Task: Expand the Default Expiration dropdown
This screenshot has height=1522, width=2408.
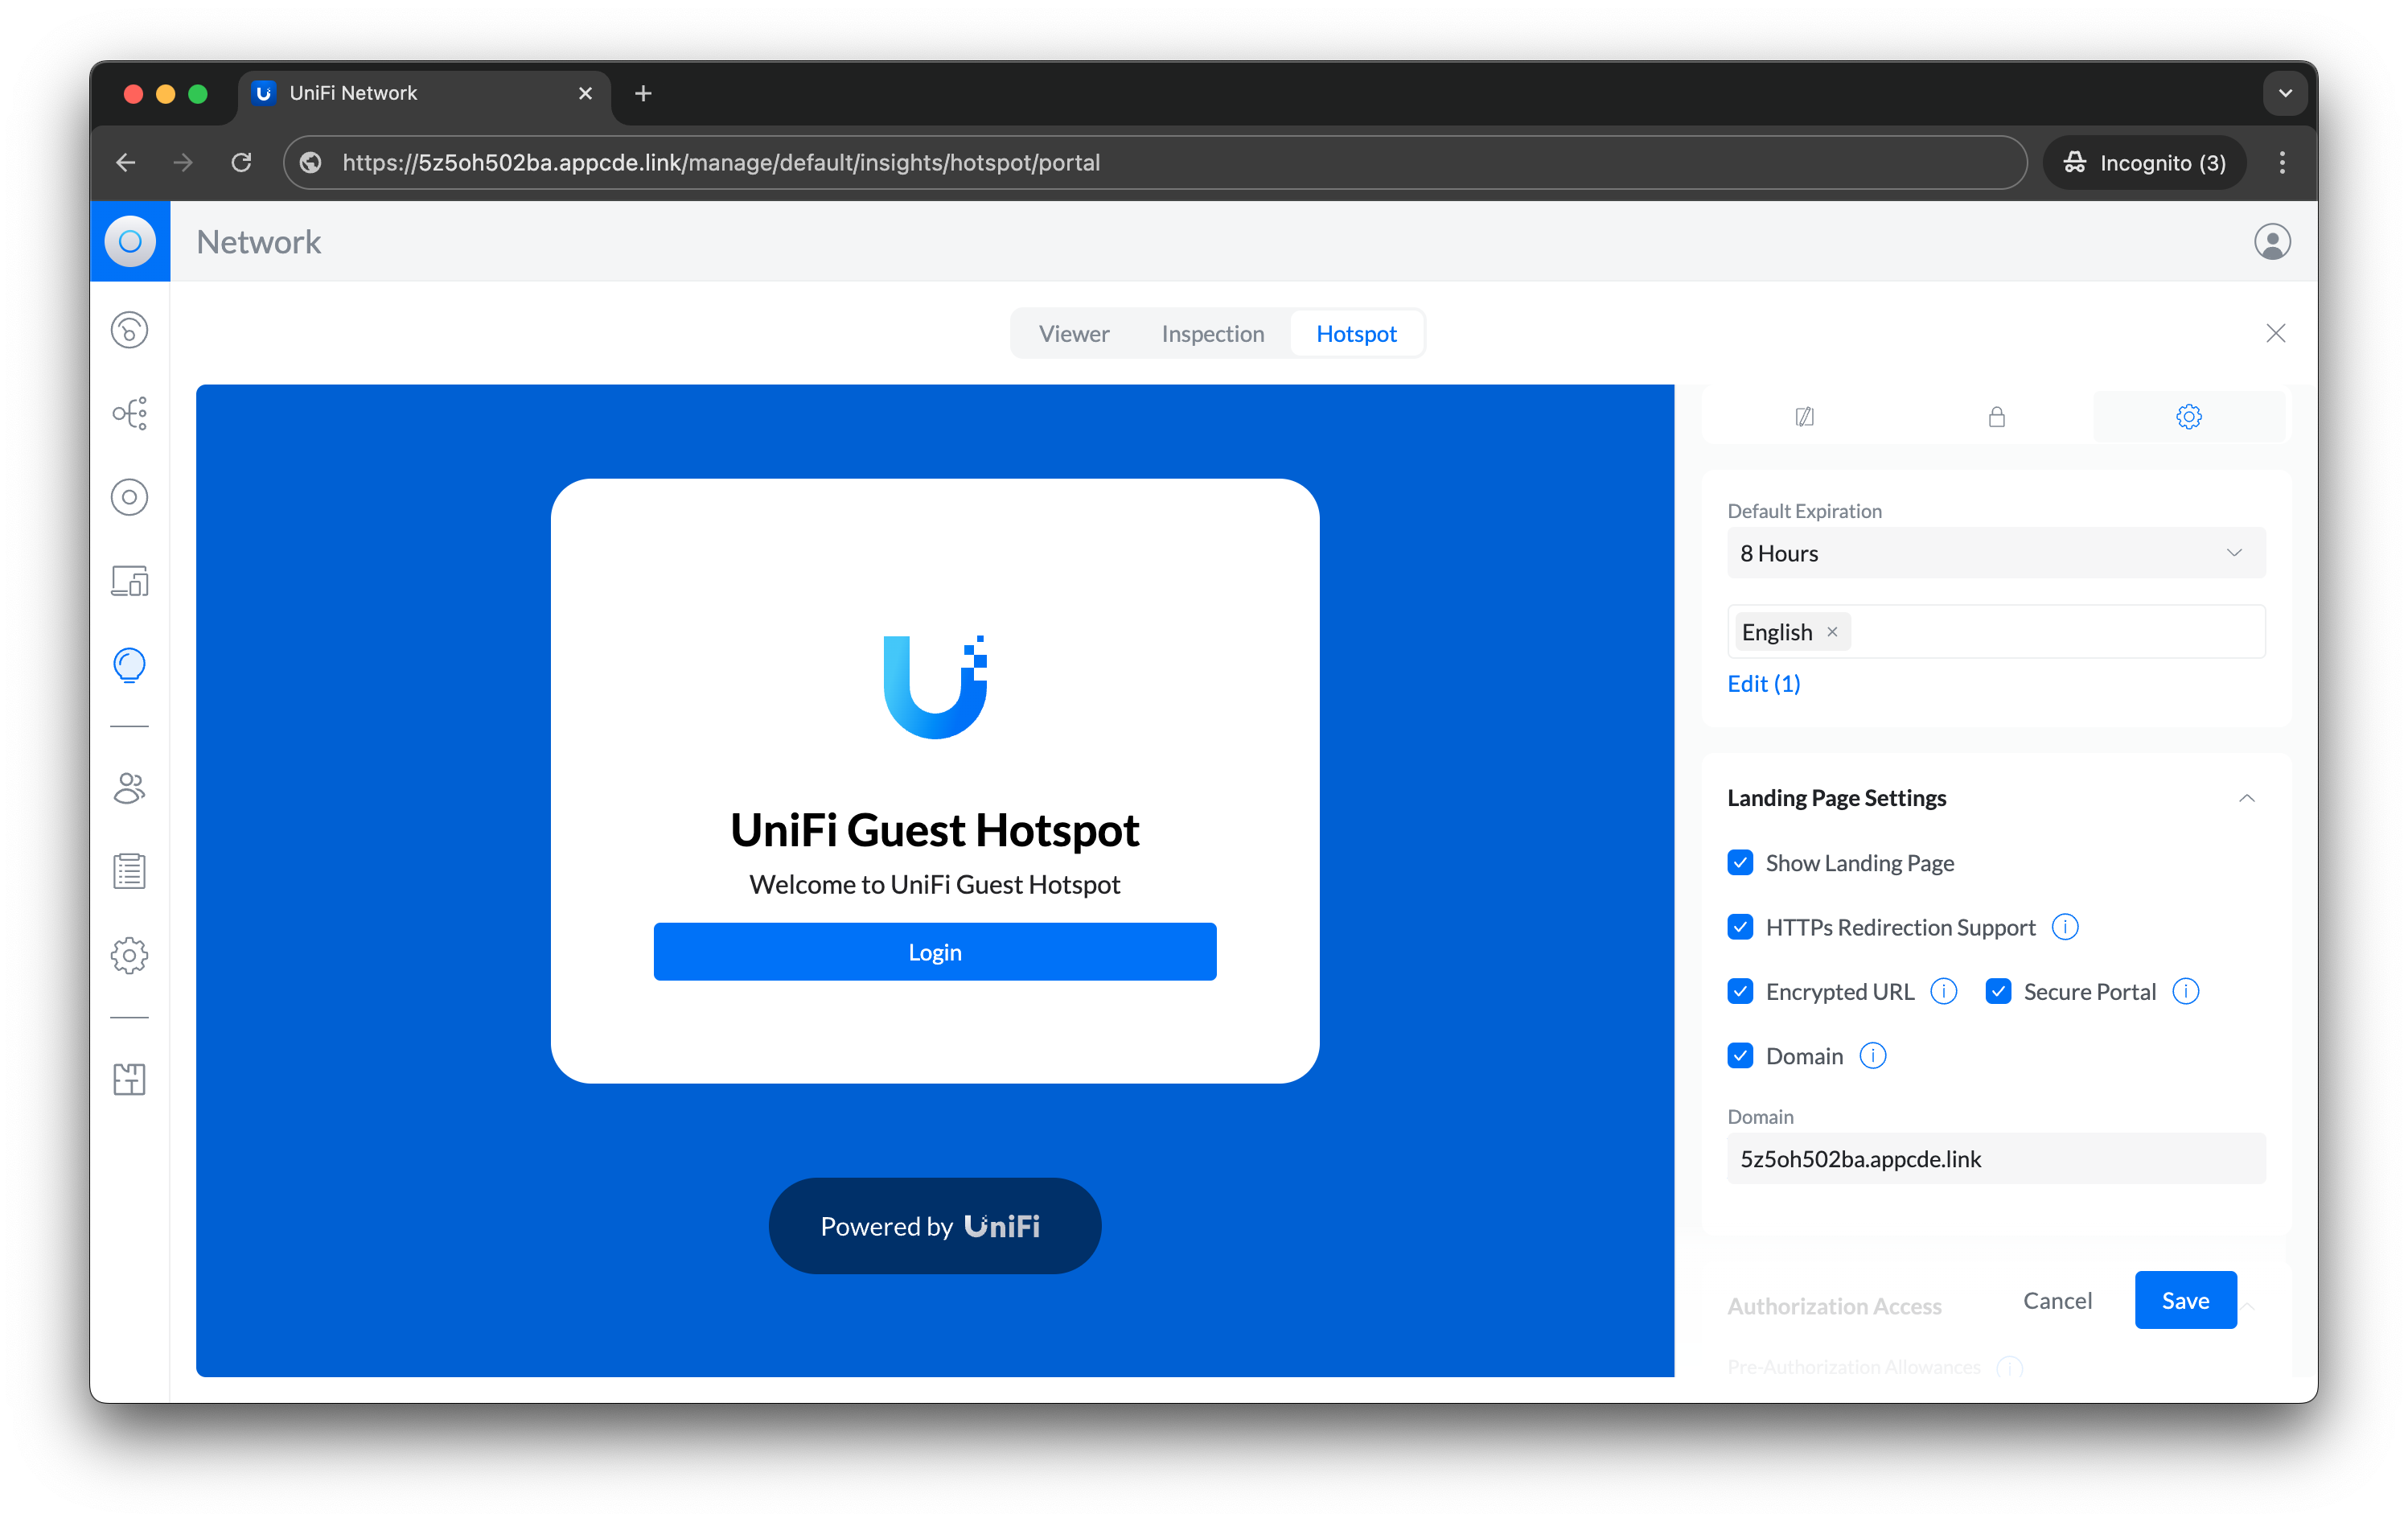Action: pos(1993,554)
